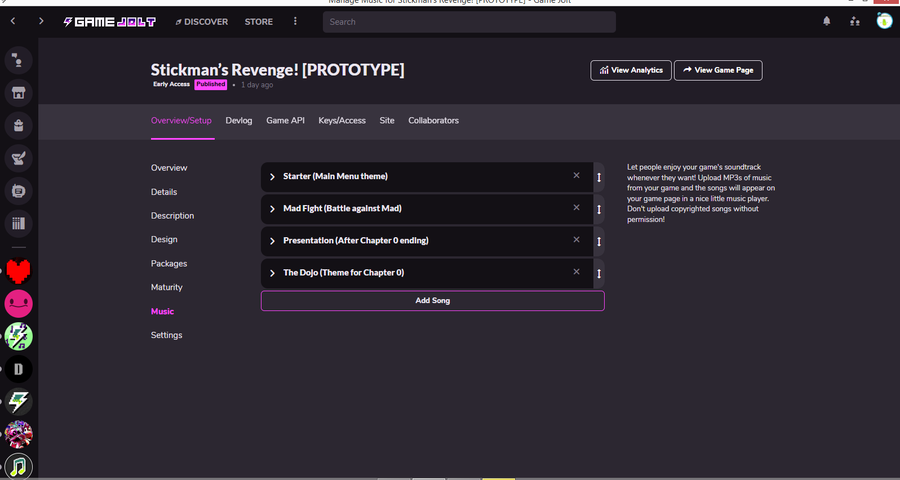
Task: Open the friends list icon
Action: tap(855, 21)
